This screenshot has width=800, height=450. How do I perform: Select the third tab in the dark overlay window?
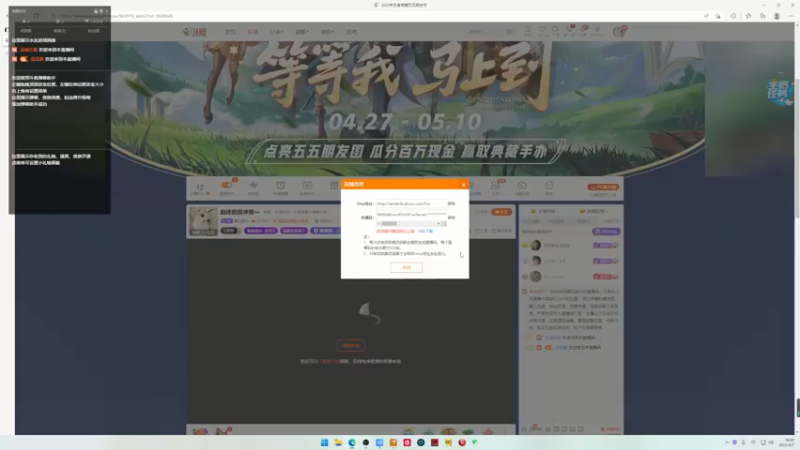(x=93, y=31)
